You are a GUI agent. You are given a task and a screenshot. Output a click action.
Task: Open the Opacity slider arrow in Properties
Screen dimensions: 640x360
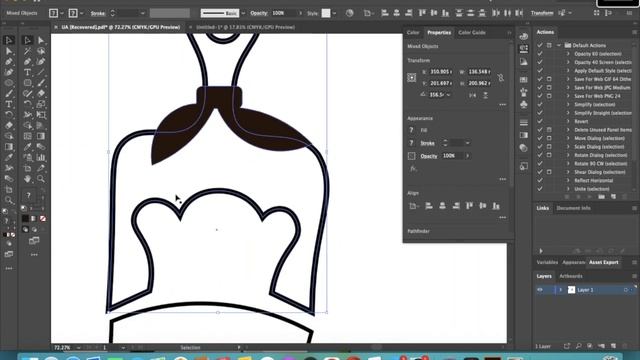(x=467, y=156)
